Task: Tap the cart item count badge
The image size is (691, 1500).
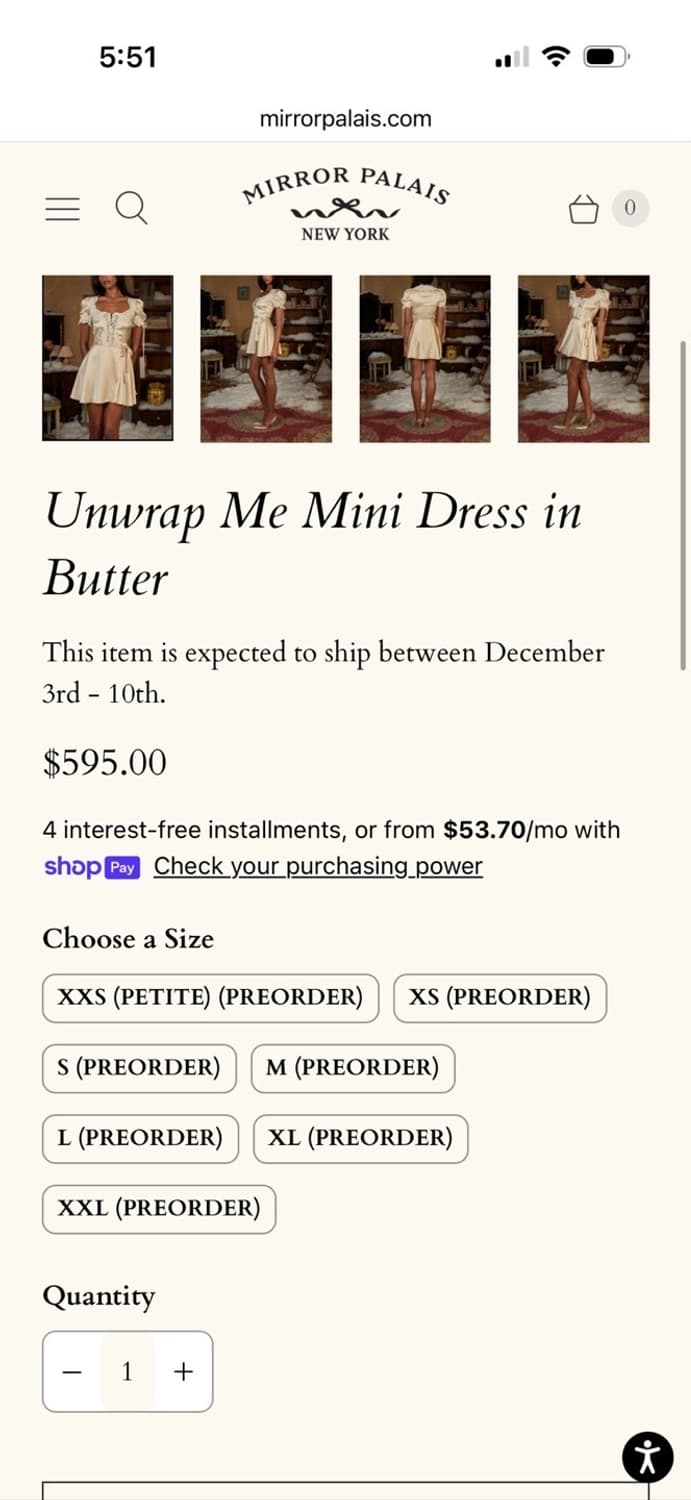Action: click(630, 208)
